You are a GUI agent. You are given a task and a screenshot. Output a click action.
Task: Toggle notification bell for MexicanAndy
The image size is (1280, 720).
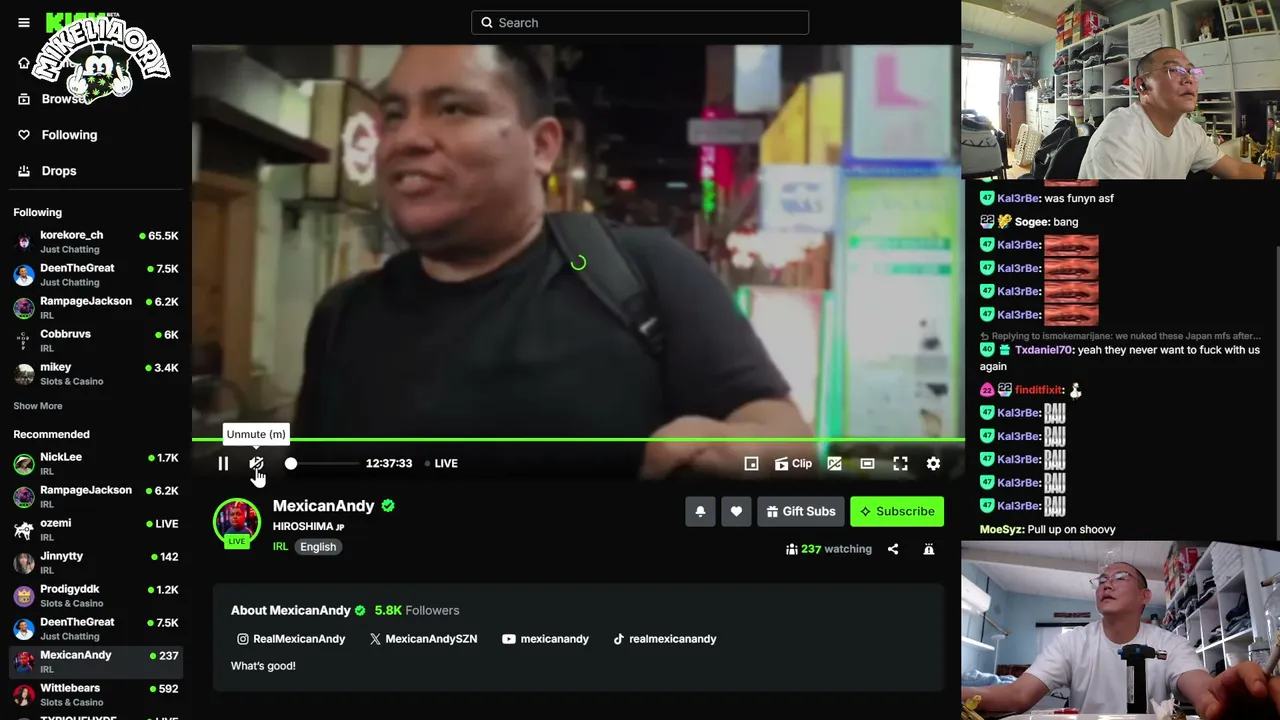tap(700, 511)
